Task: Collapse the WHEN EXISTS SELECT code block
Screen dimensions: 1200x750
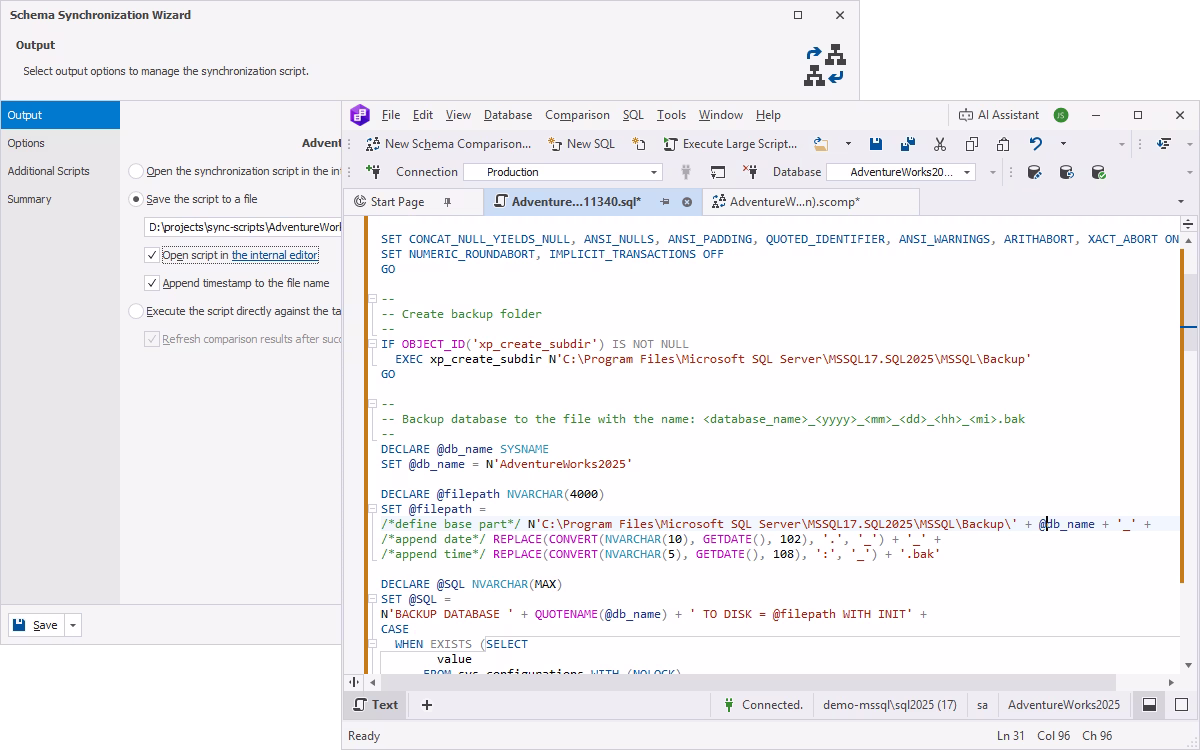Action: pyautogui.click(x=373, y=644)
